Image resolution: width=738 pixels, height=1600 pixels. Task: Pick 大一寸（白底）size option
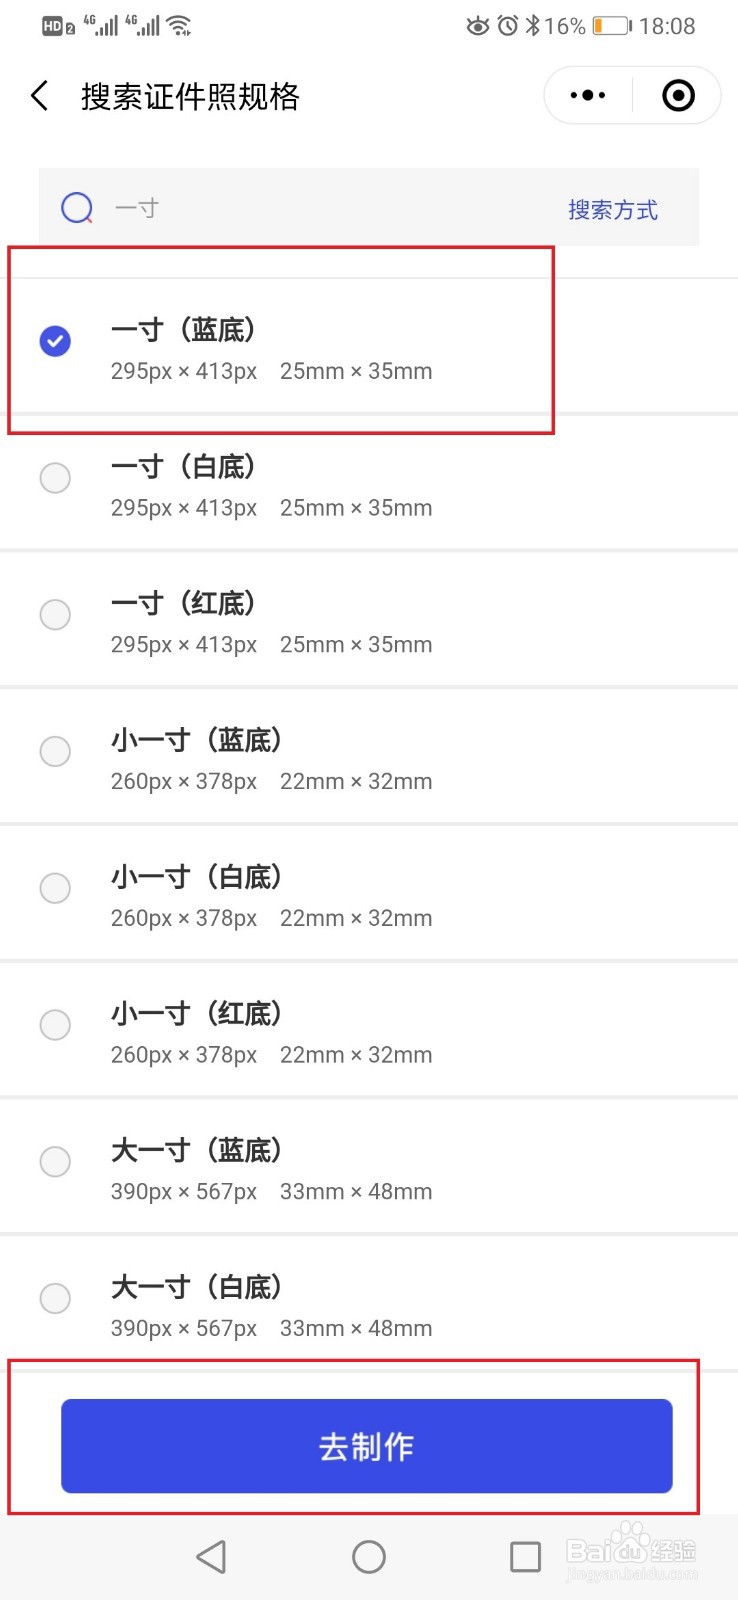369,1303
